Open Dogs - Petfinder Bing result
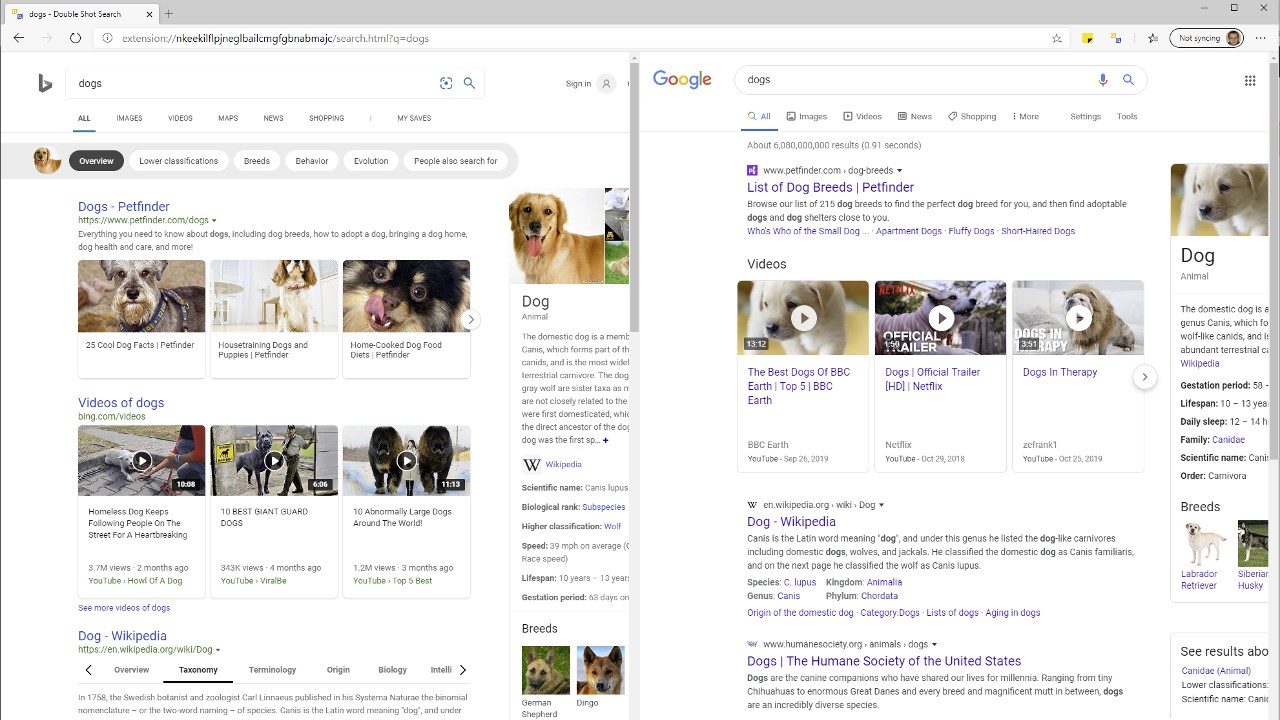Screen dimensions: 1280x720 (124, 207)
